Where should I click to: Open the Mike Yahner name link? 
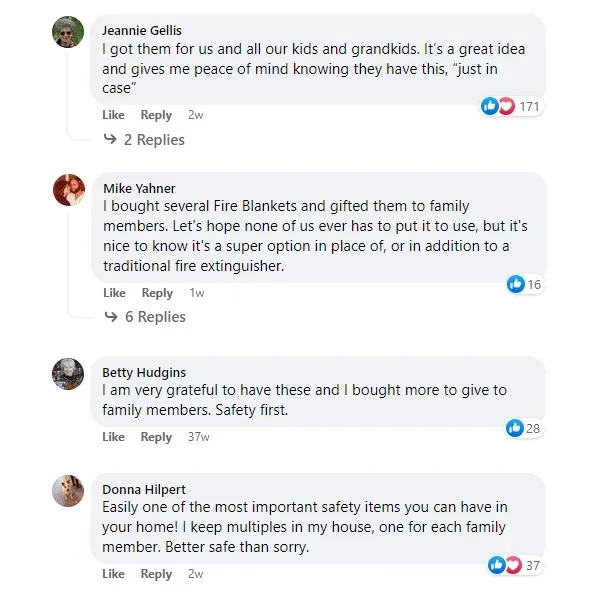[139, 188]
